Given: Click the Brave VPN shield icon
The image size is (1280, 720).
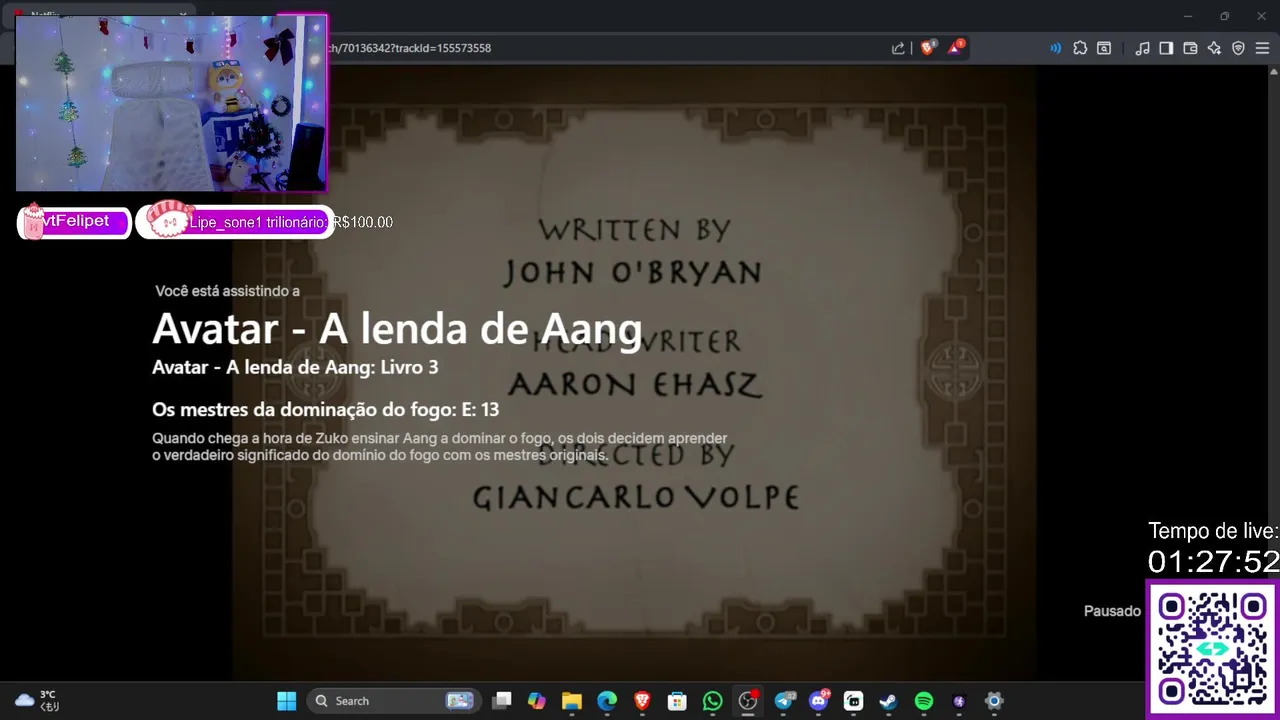Looking at the screenshot, I should [1238, 48].
